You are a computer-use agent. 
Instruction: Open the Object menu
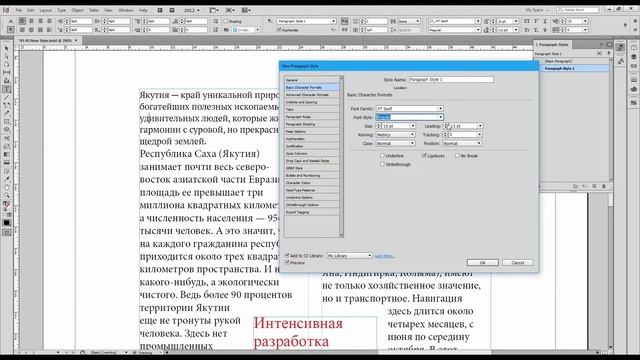coord(77,10)
